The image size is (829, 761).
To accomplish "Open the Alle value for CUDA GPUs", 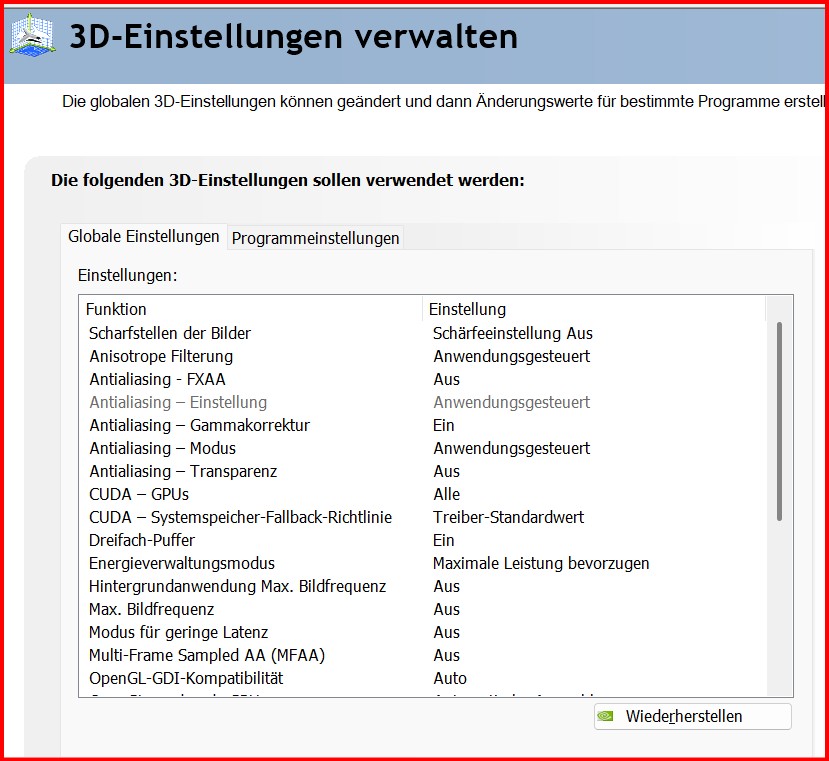I will pyautogui.click(x=447, y=494).
